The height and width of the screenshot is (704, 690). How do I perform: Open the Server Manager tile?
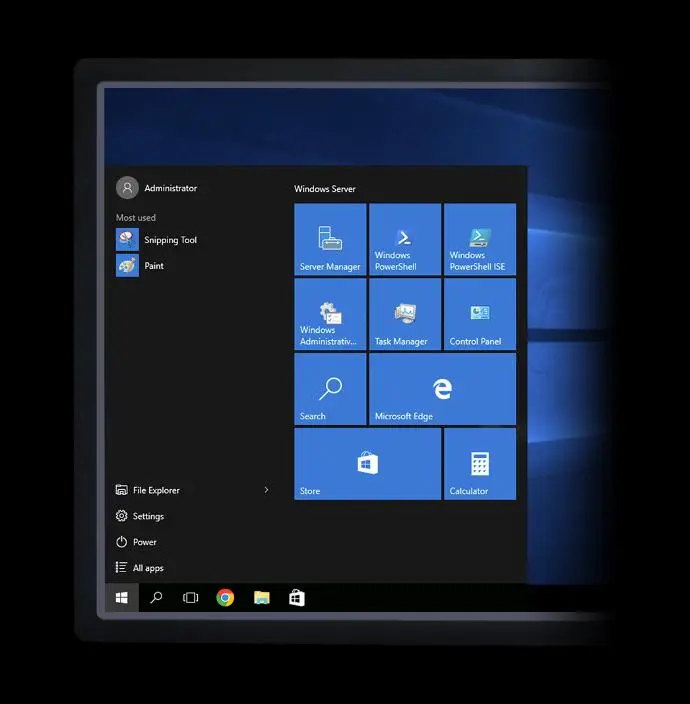tap(330, 240)
